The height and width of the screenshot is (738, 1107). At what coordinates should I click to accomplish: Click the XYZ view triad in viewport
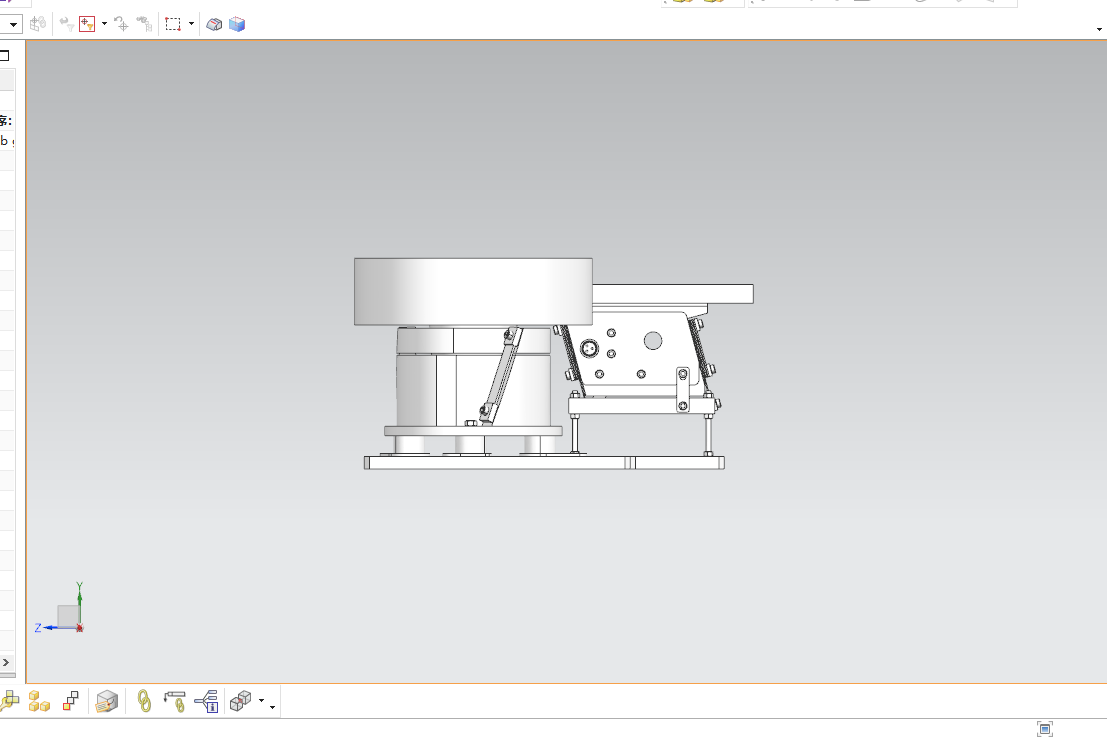tap(60, 609)
